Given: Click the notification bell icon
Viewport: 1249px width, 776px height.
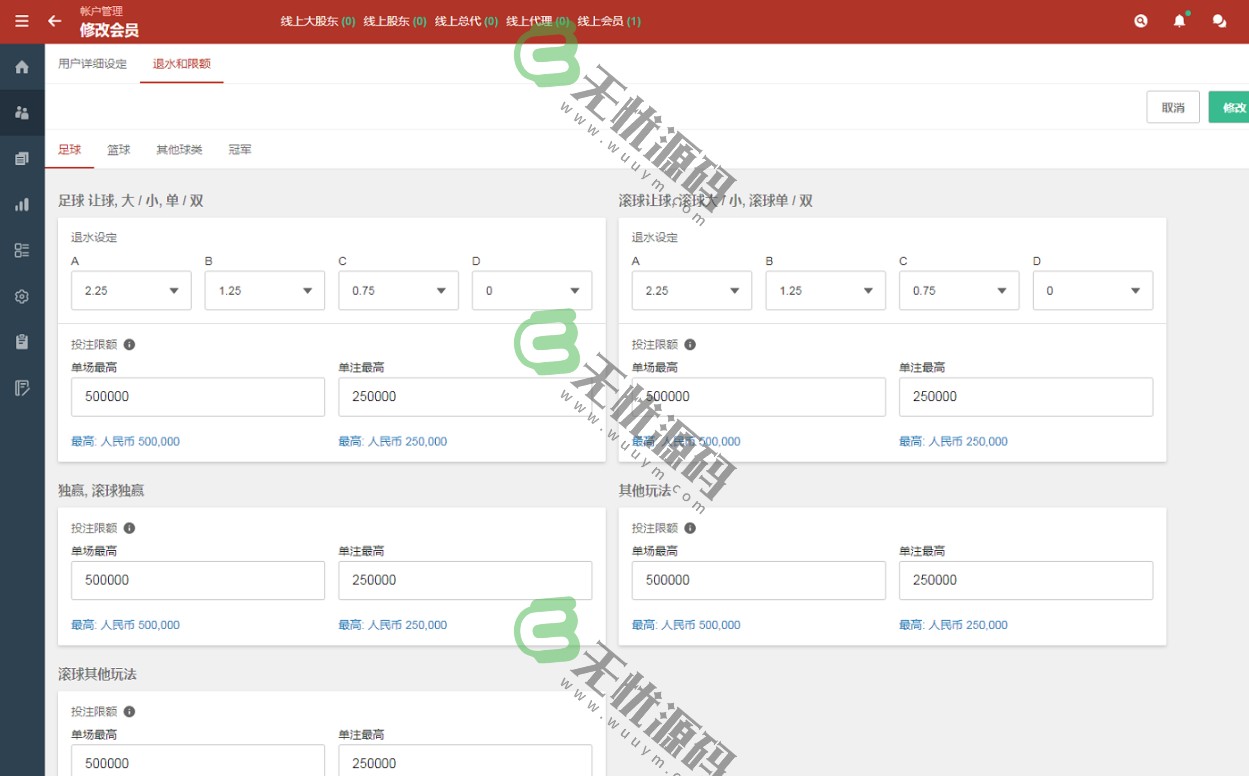Looking at the screenshot, I should (x=1180, y=21).
